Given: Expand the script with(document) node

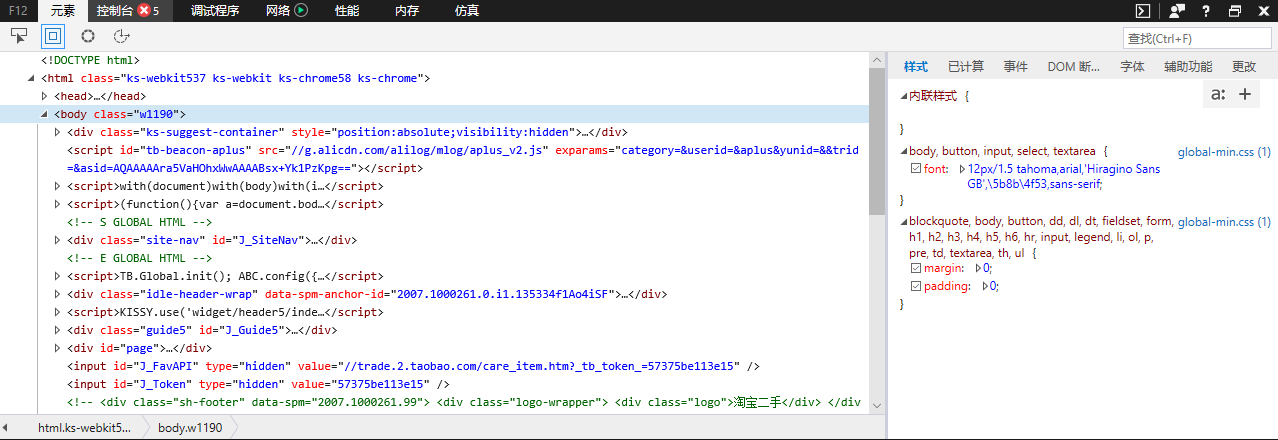Looking at the screenshot, I should 57,186.
